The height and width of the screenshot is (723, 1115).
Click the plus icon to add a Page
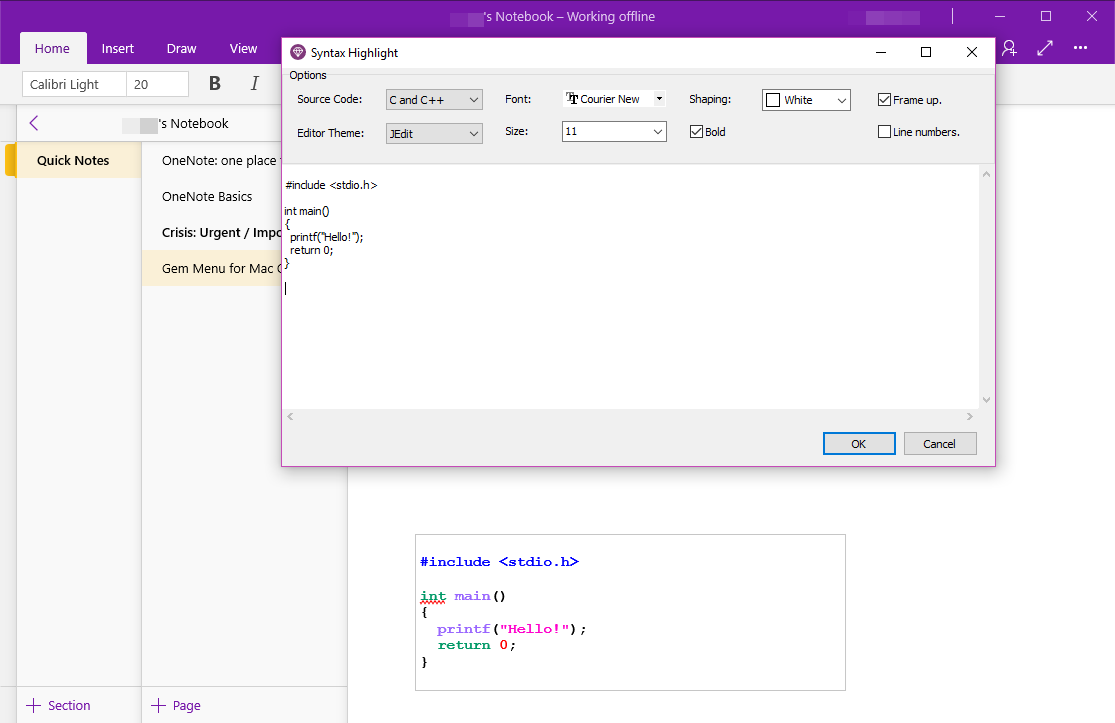click(x=159, y=705)
